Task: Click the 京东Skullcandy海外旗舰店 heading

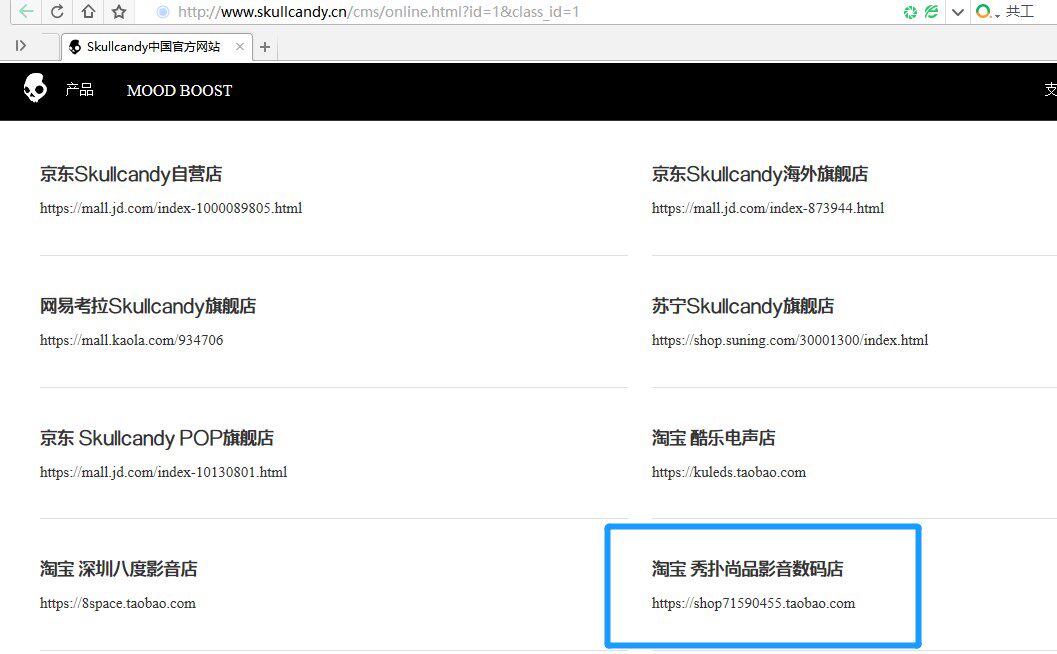Action: (x=760, y=174)
